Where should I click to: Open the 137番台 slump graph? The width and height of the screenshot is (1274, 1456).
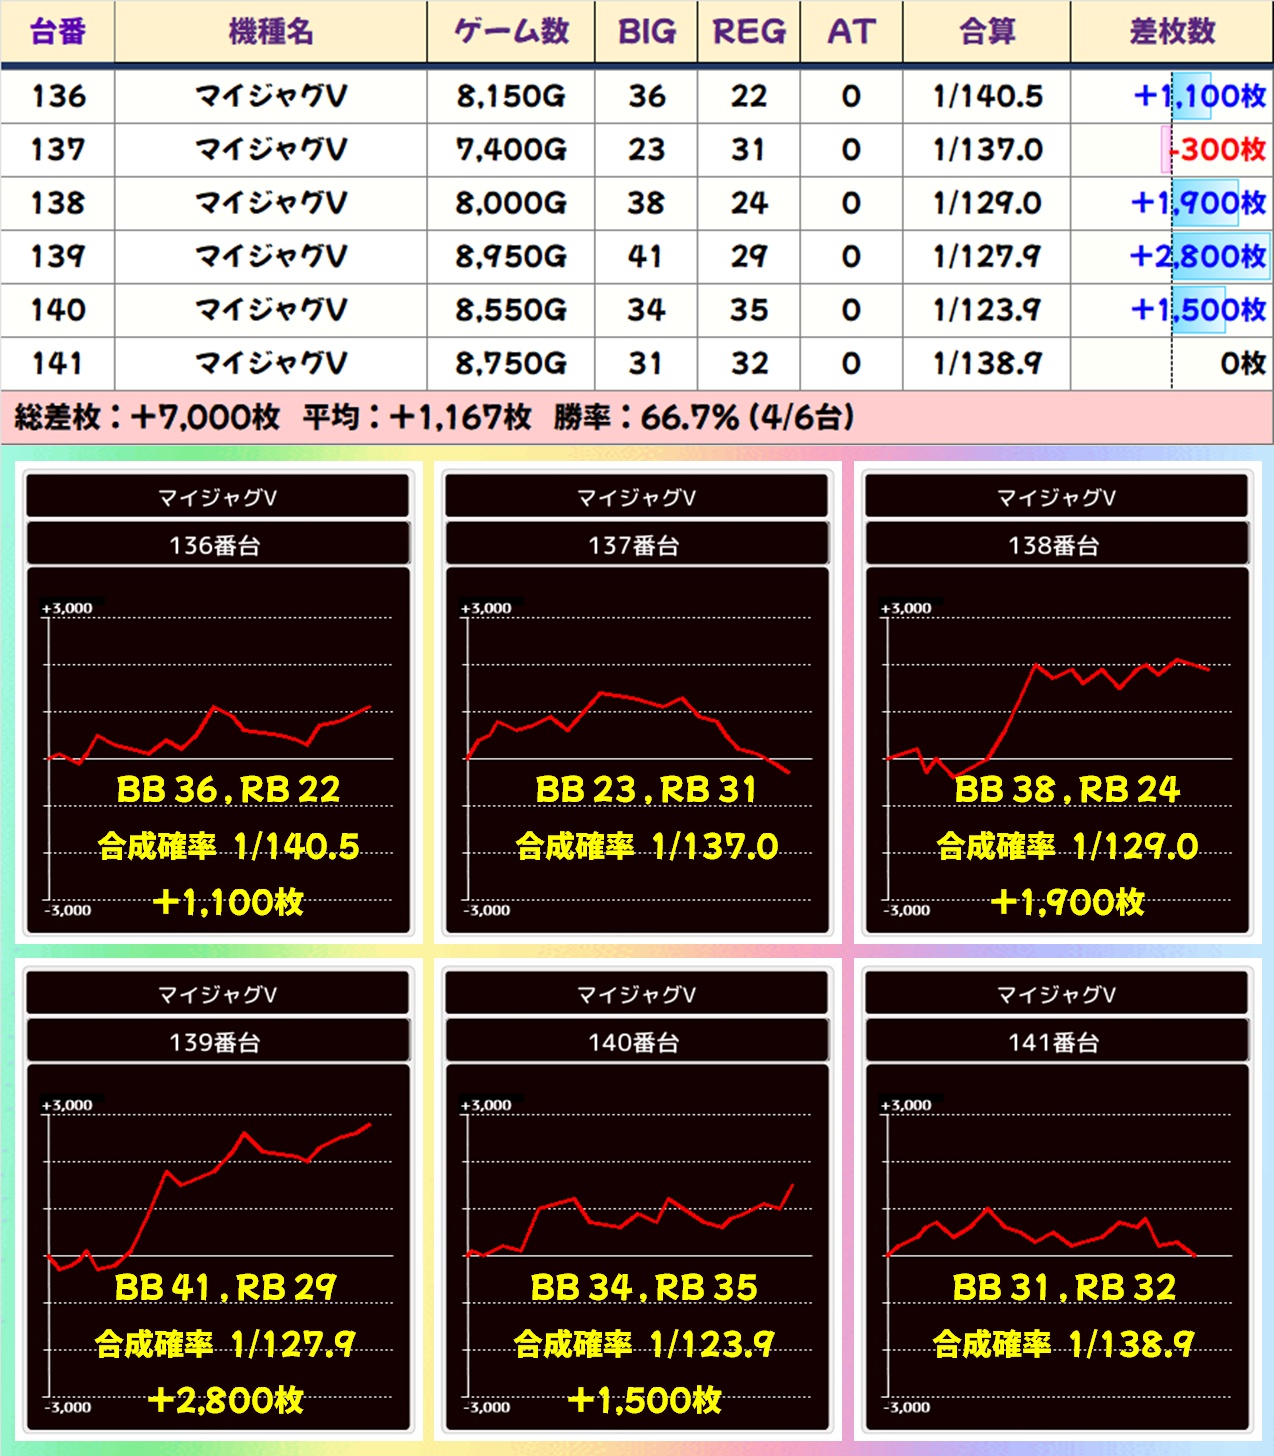[x=637, y=750]
